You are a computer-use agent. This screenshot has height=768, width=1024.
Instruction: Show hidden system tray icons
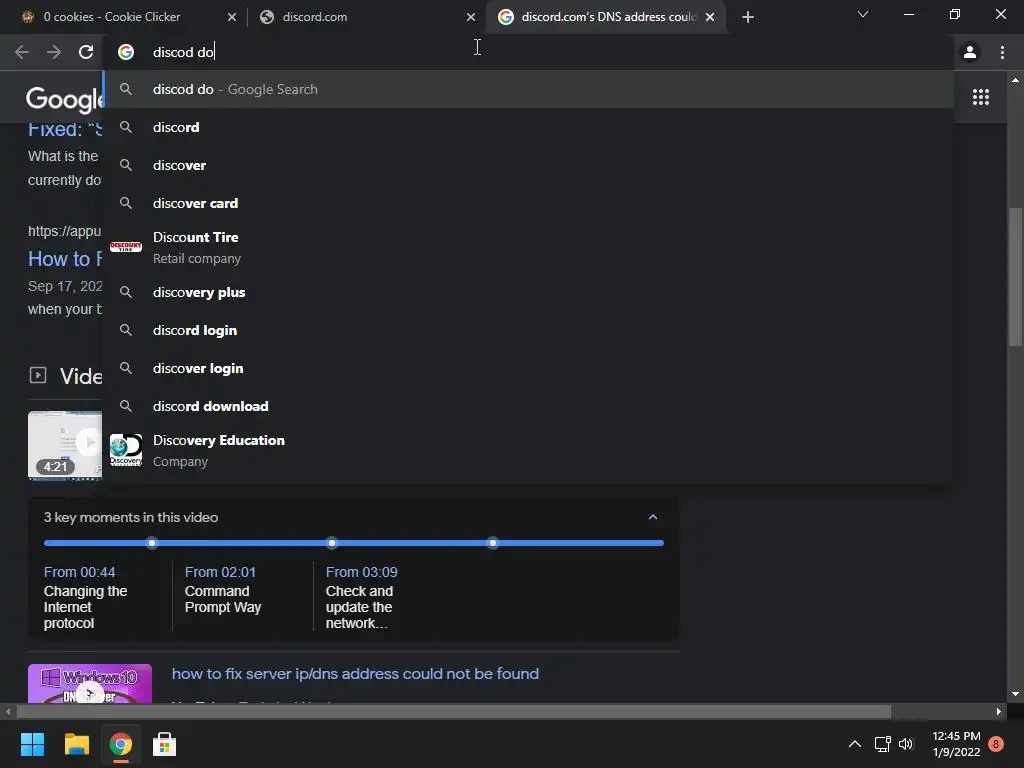coord(854,744)
